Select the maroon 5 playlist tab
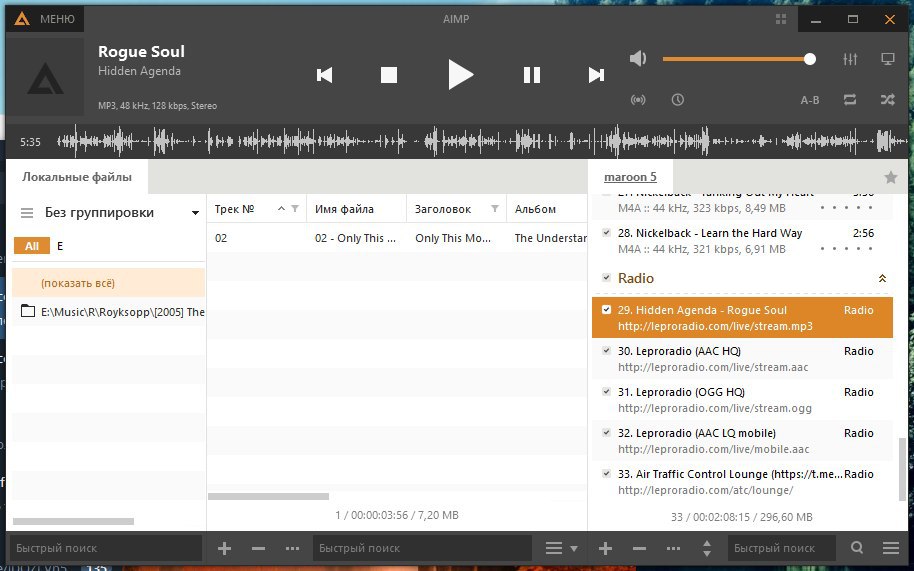The width and height of the screenshot is (914, 571). tap(630, 177)
